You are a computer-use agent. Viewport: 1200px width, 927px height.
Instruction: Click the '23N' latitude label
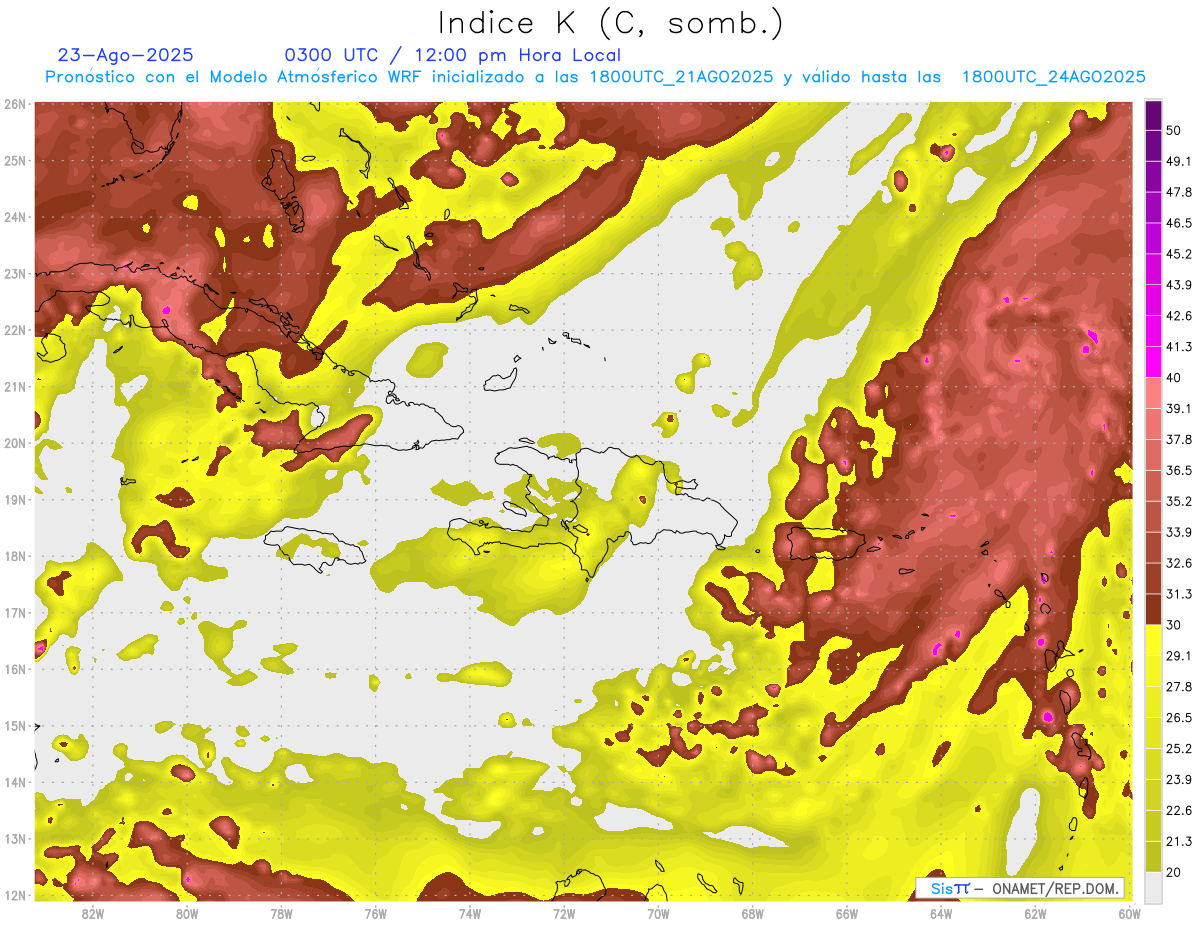[14, 273]
